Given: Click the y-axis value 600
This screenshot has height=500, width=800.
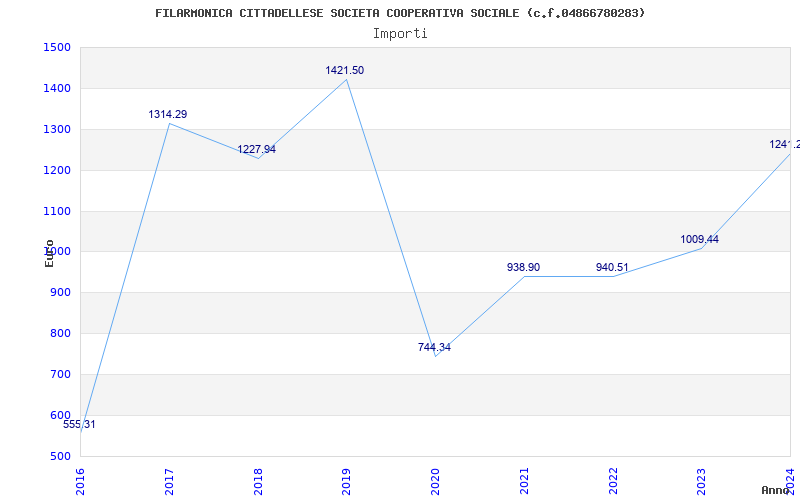Looking at the screenshot, I should click(x=60, y=415).
